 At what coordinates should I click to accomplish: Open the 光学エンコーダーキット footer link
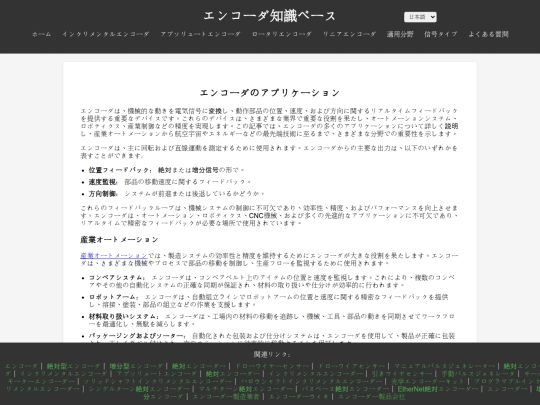click(x=428, y=381)
